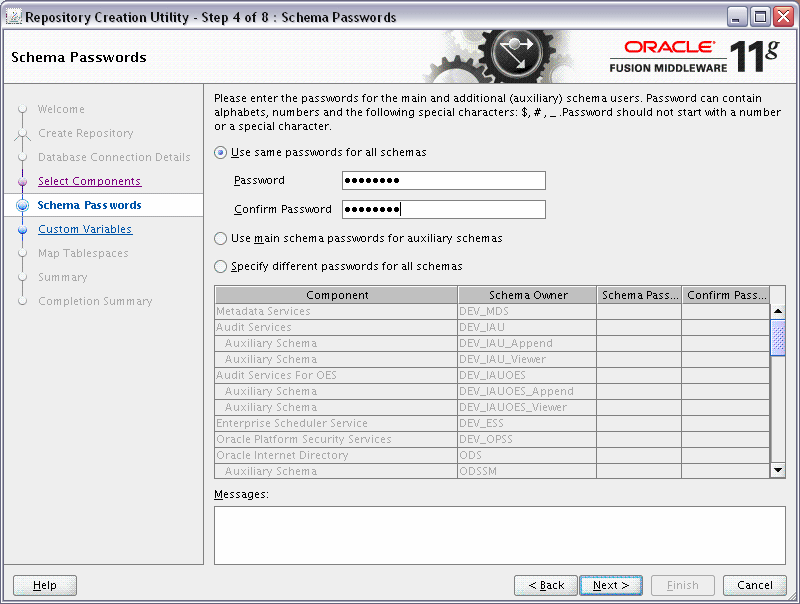Click the Schema Owner column header
800x604 pixels.
pyautogui.click(x=527, y=295)
